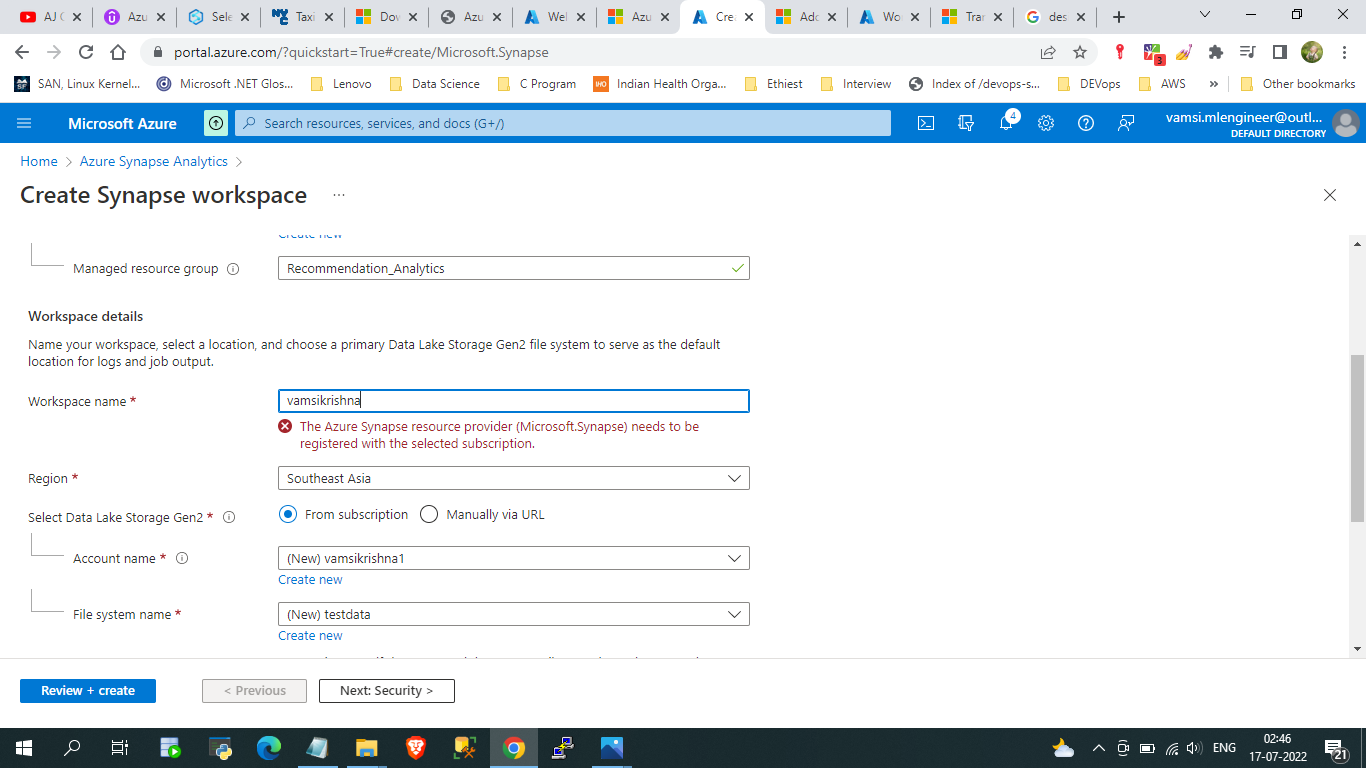This screenshot has height=768, width=1366.
Task: Open Azure portal settings gear
Action: (x=1046, y=123)
